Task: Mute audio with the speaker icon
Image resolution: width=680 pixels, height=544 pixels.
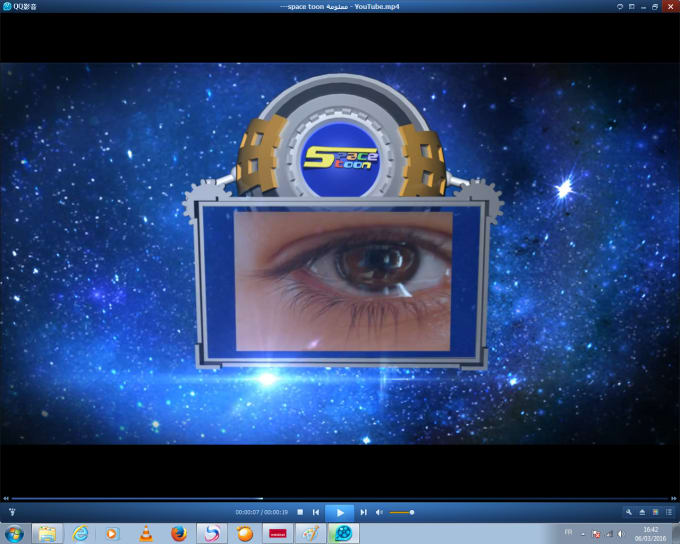Action: point(379,512)
